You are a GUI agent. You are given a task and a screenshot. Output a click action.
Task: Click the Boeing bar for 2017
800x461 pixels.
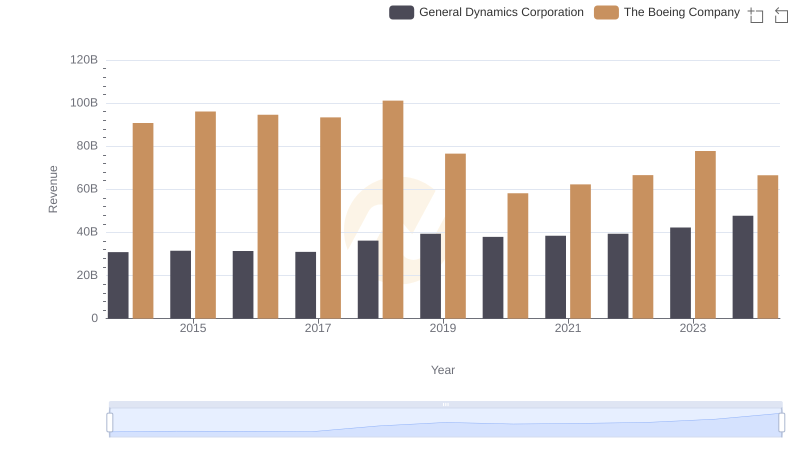[330, 218]
